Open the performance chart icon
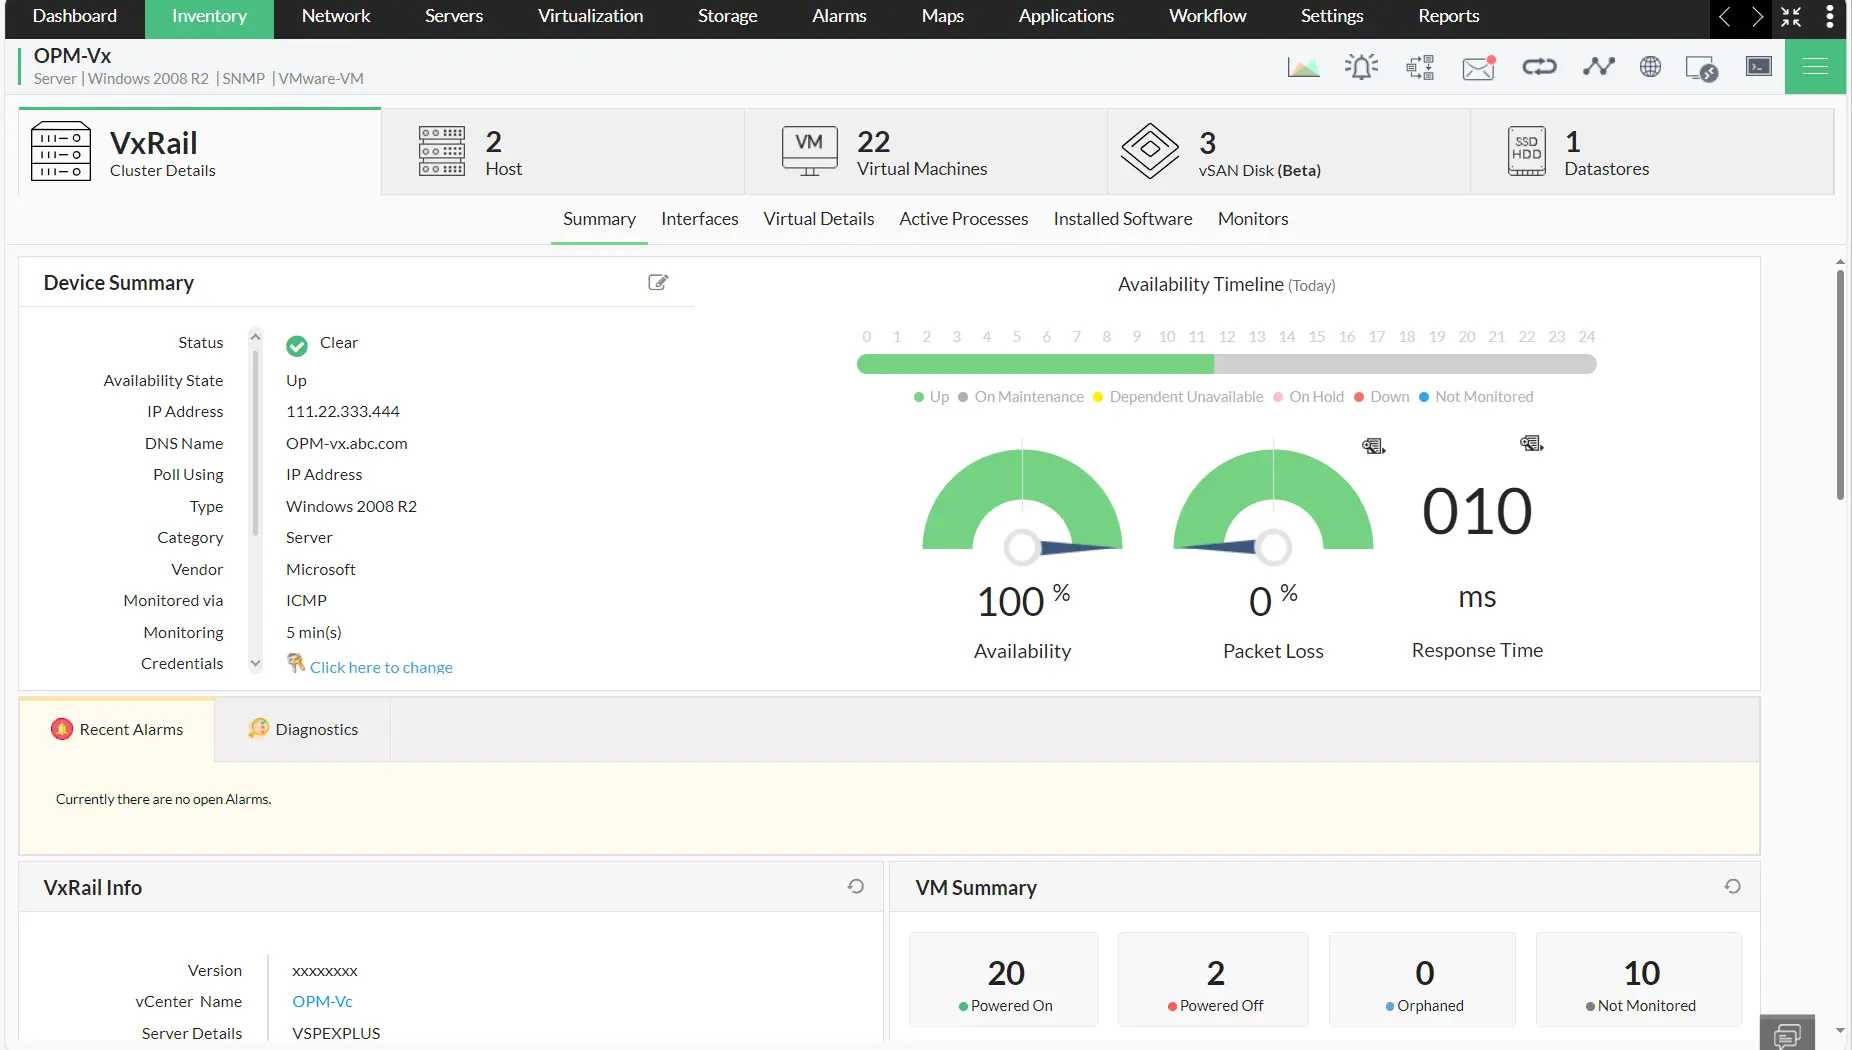1852x1050 pixels. (1302, 66)
